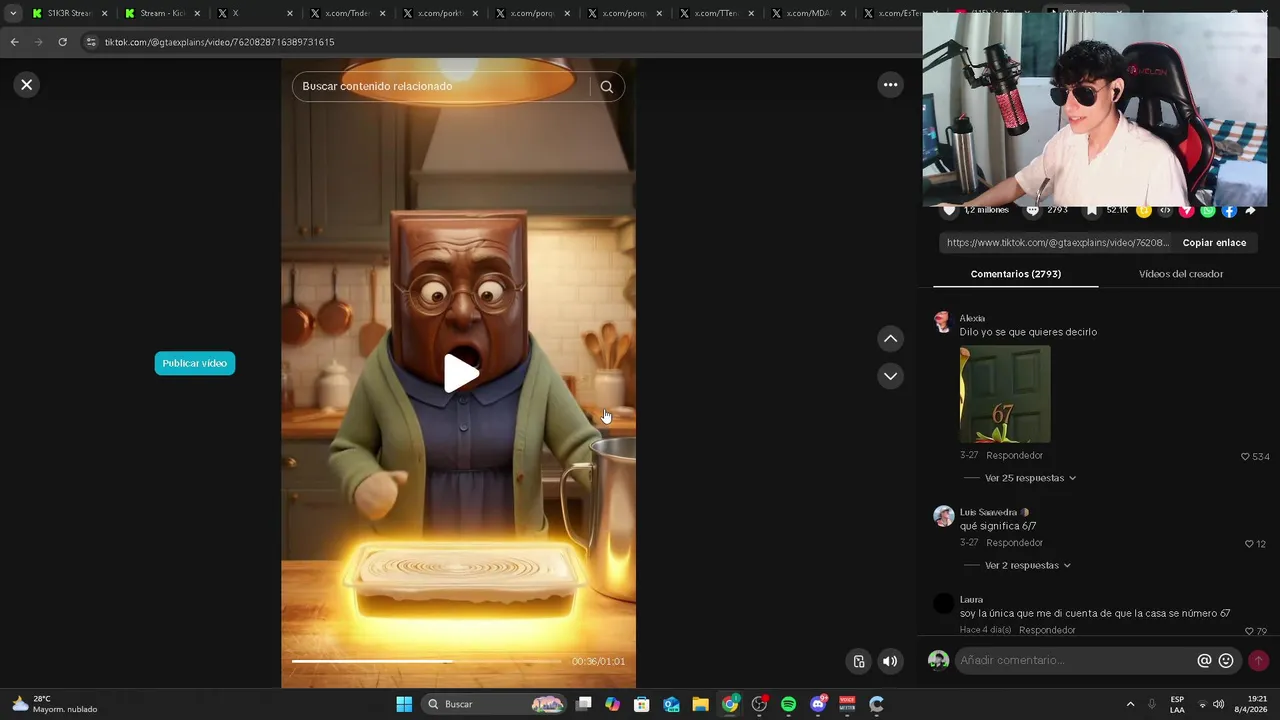Image resolution: width=1280 pixels, height=720 pixels.
Task: Open Spotify from the taskbar
Action: 788,704
